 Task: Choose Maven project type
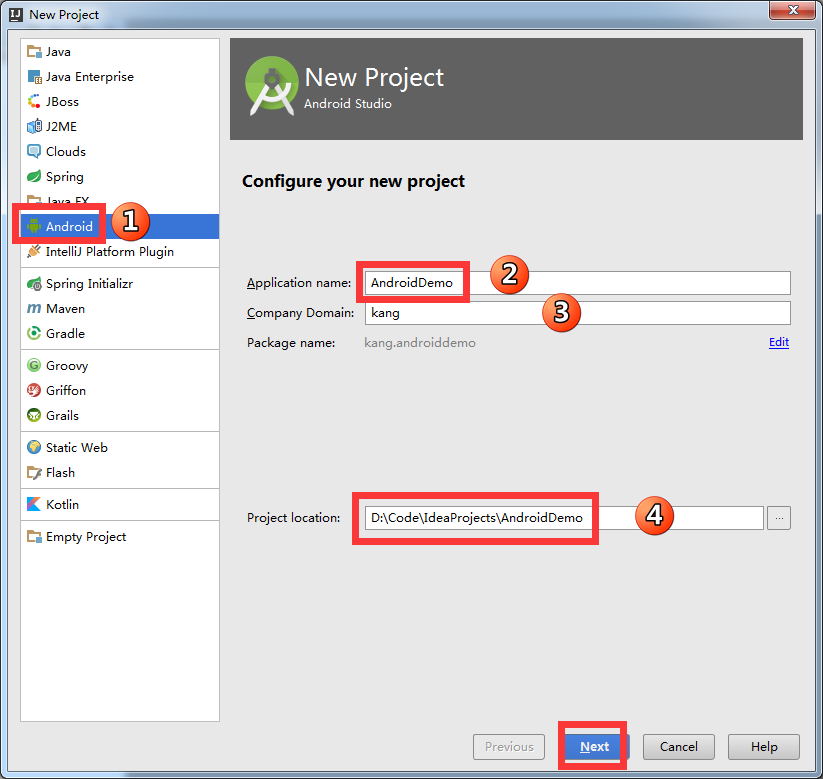(x=120, y=308)
